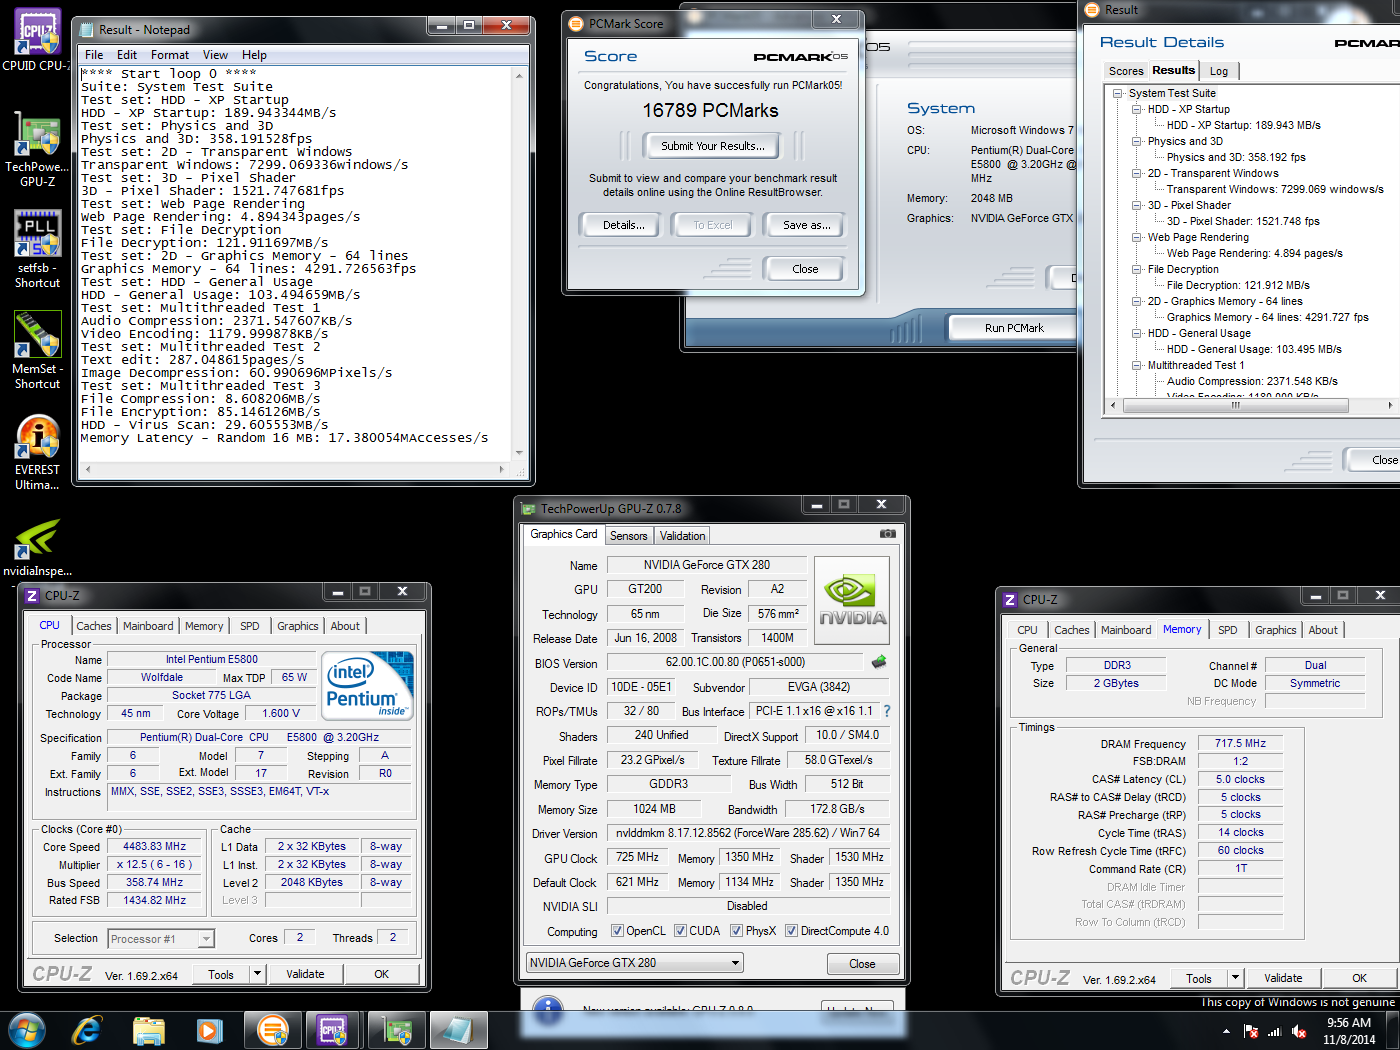The height and width of the screenshot is (1050, 1400).
Task: Click the NVIDIA logo in GPU-Z
Action: click(x=853, y=600)
